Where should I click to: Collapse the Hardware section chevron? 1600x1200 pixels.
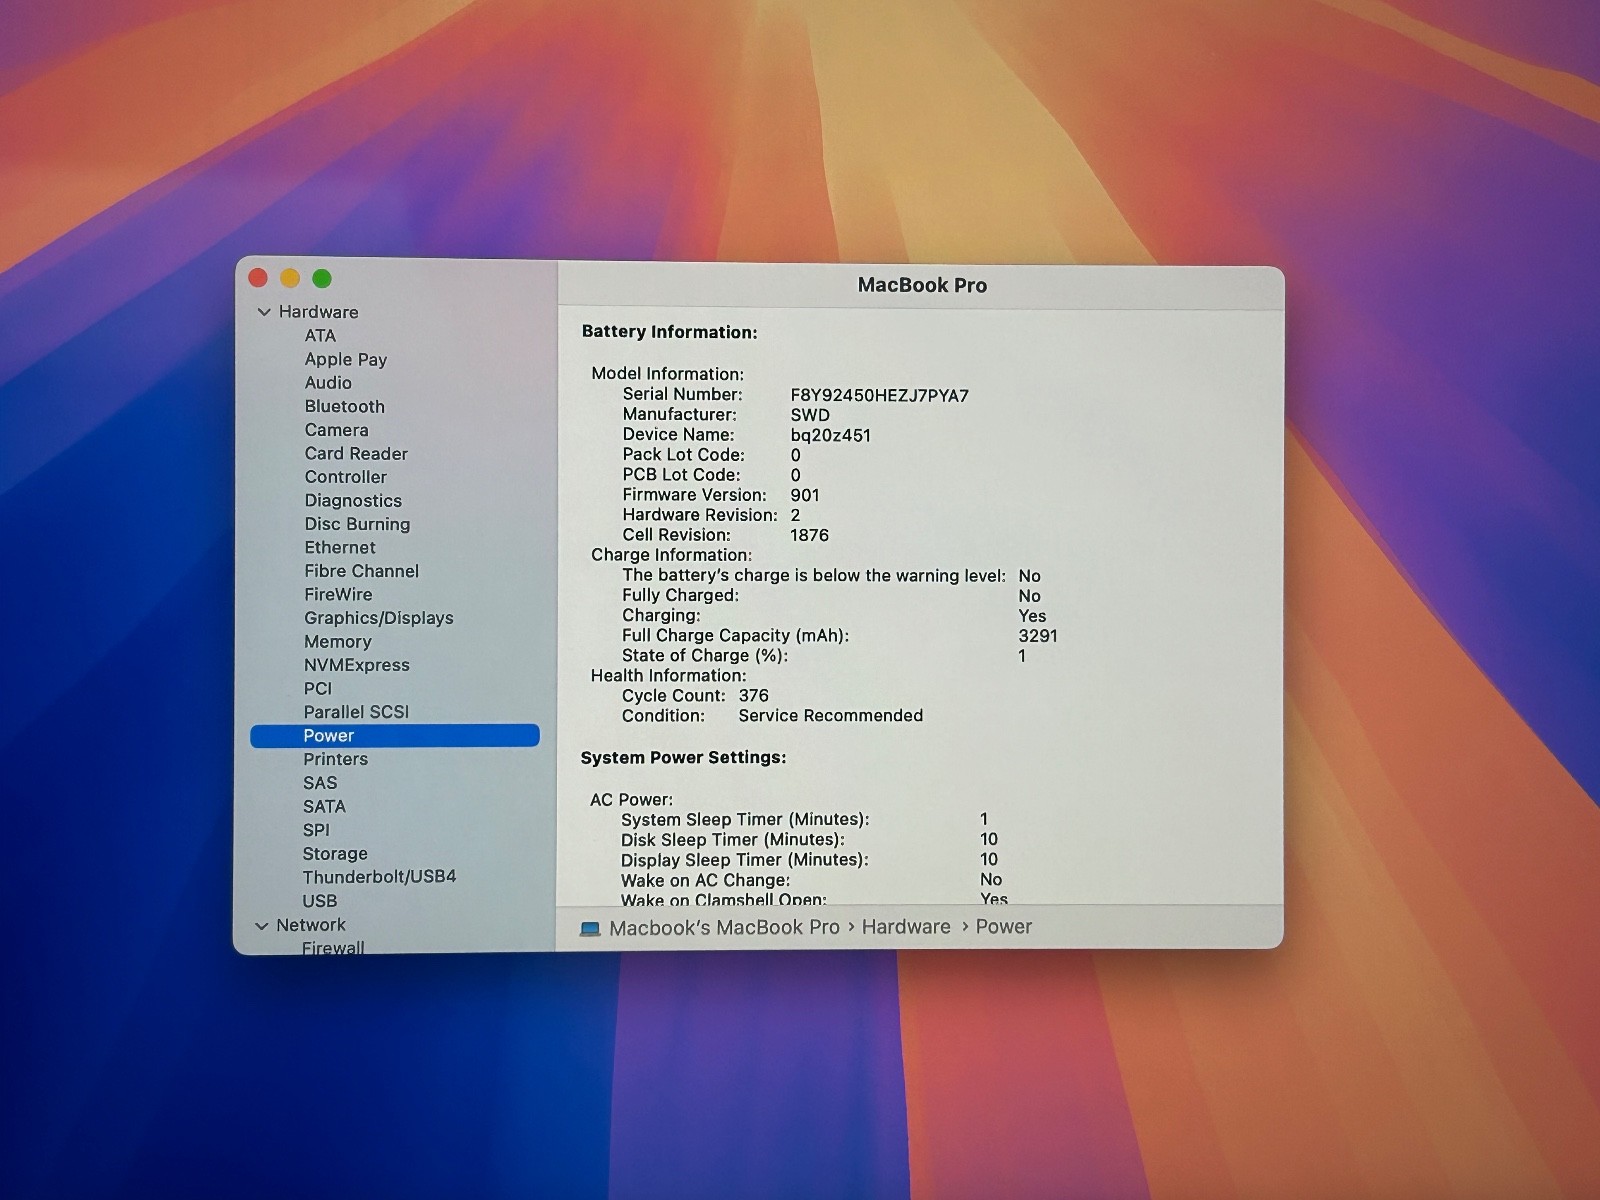pos(264,312)
